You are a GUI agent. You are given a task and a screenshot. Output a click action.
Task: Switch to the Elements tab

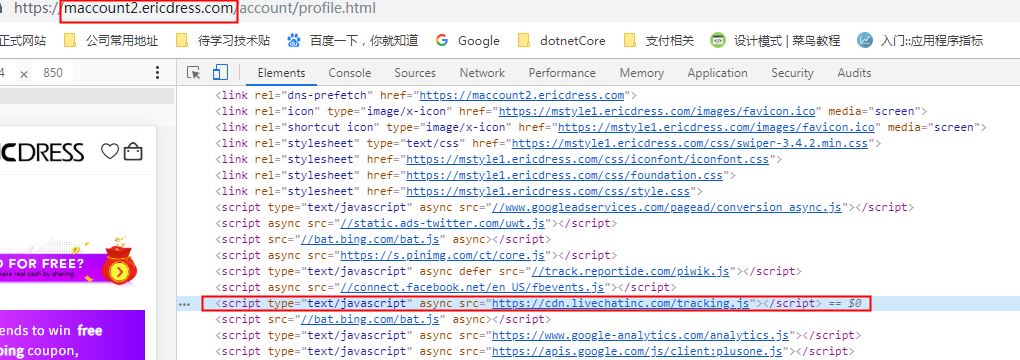pyautogui.click(x=281, y=73)
